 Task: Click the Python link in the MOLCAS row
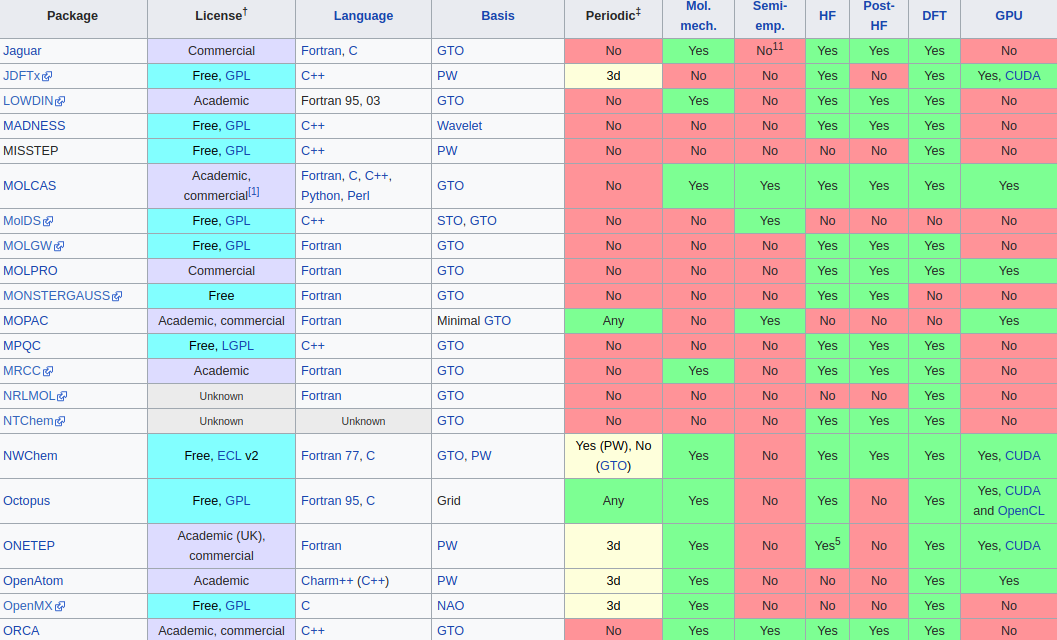coord(320,196)
